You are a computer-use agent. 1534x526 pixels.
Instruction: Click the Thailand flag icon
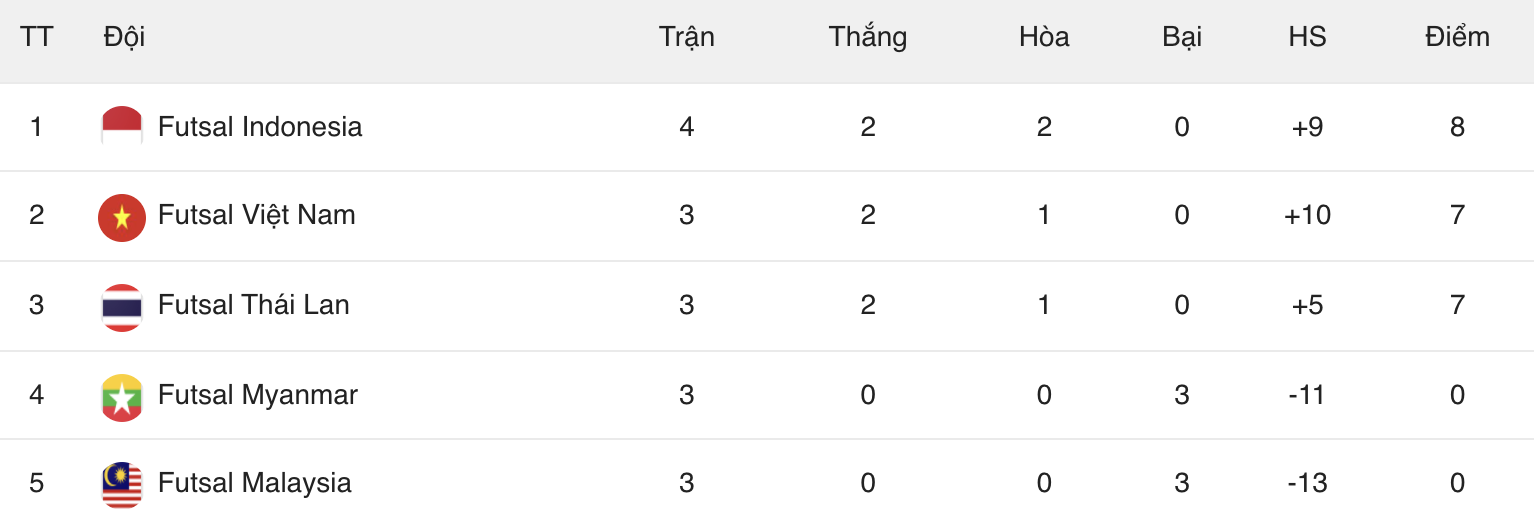pos(122,306)
